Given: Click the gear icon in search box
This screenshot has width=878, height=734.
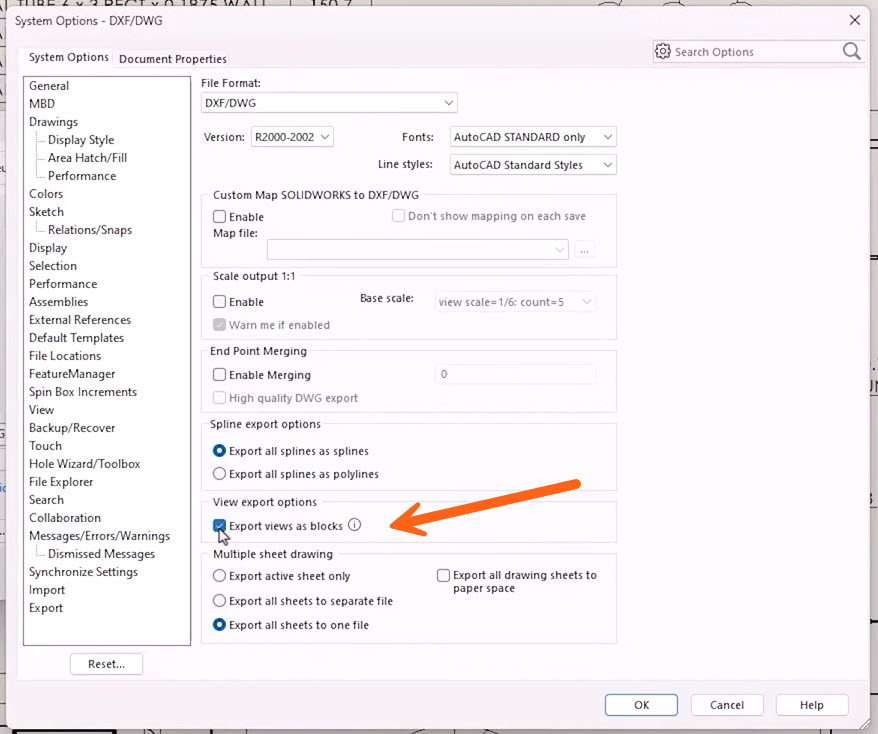Looking at the screenshot, I should [663, 51].
